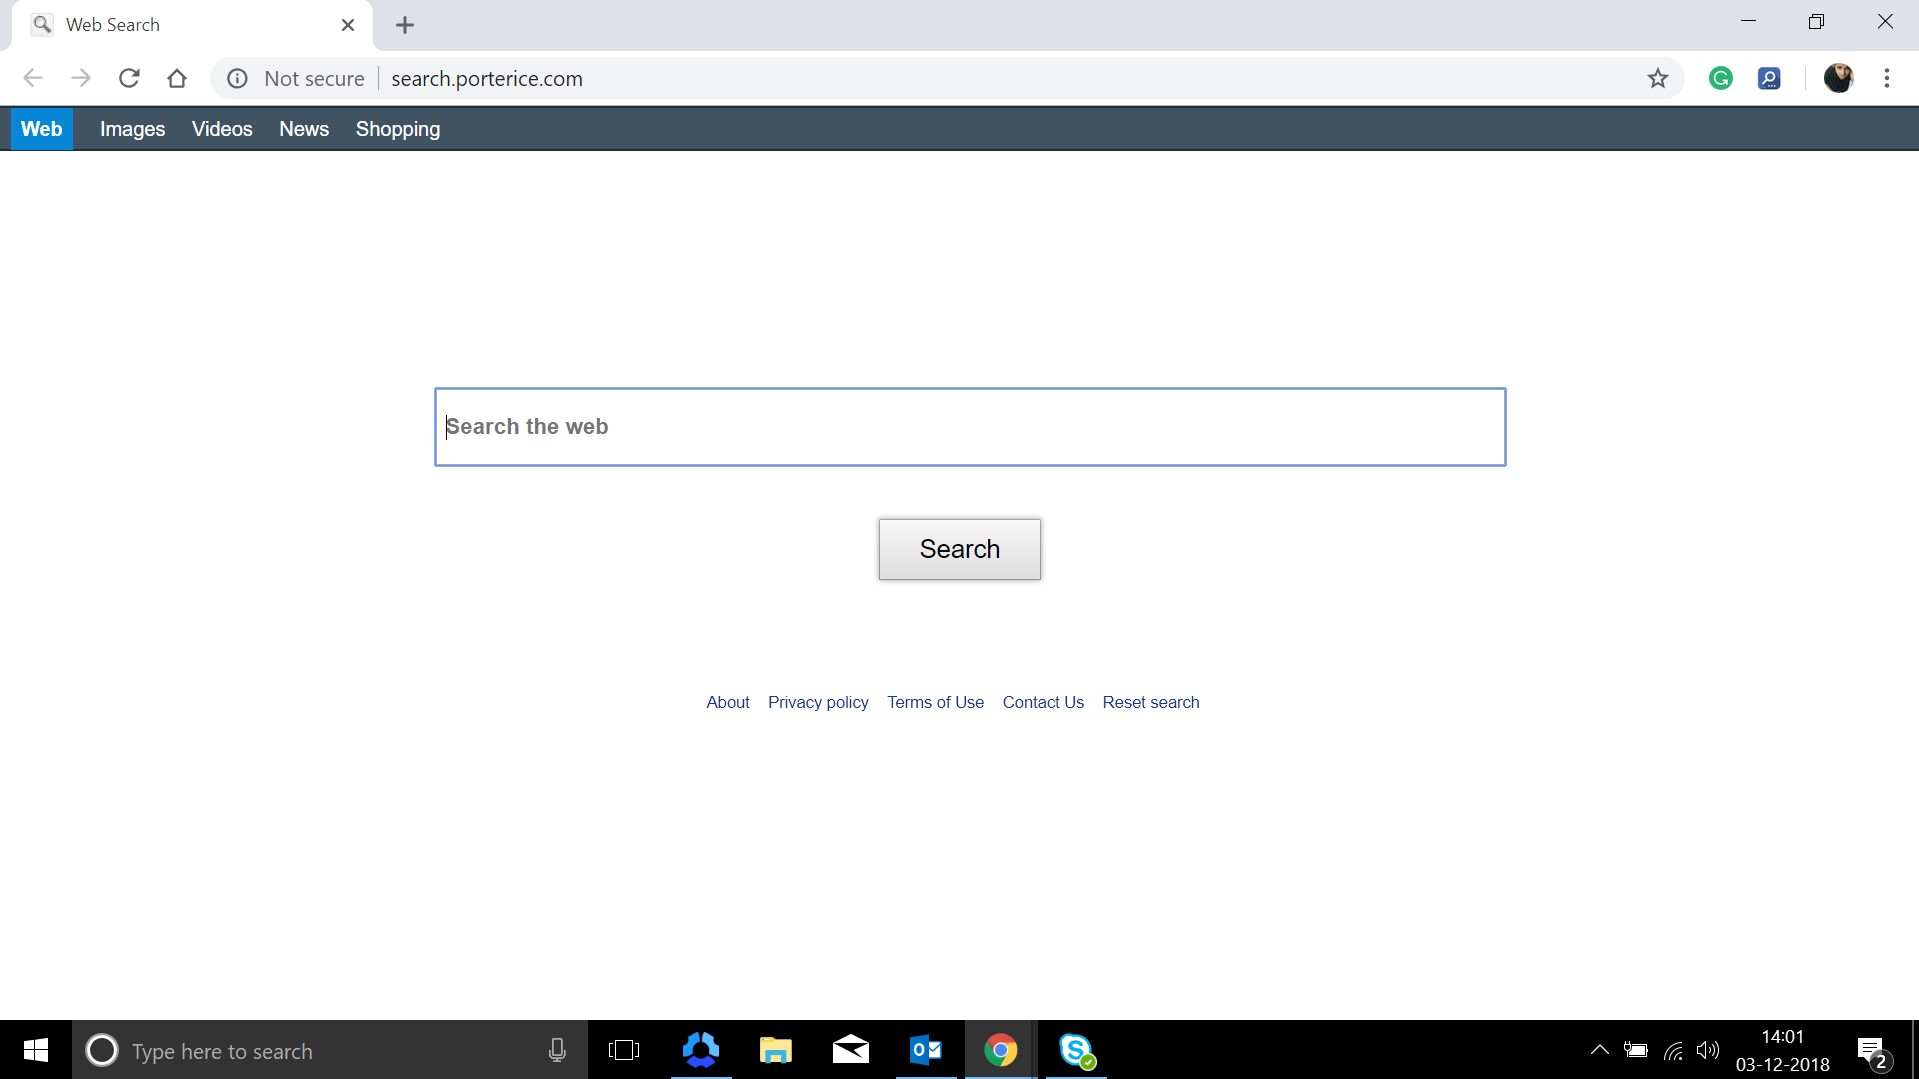Switch to the Images search tab

coord(132,128)
